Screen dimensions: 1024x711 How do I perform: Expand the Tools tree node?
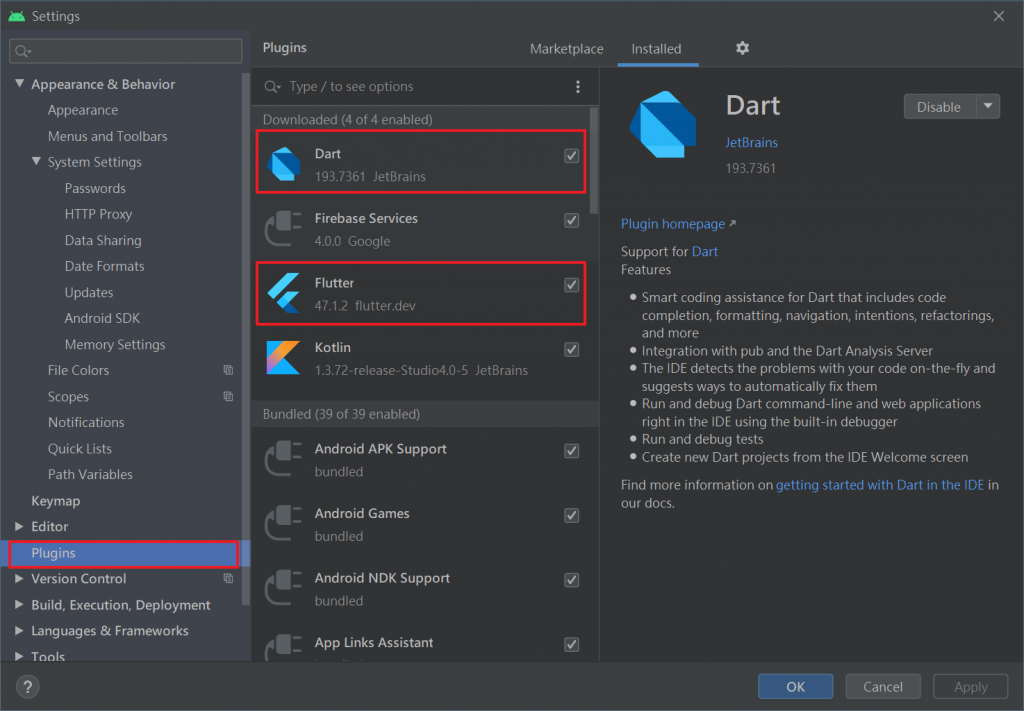20,656
